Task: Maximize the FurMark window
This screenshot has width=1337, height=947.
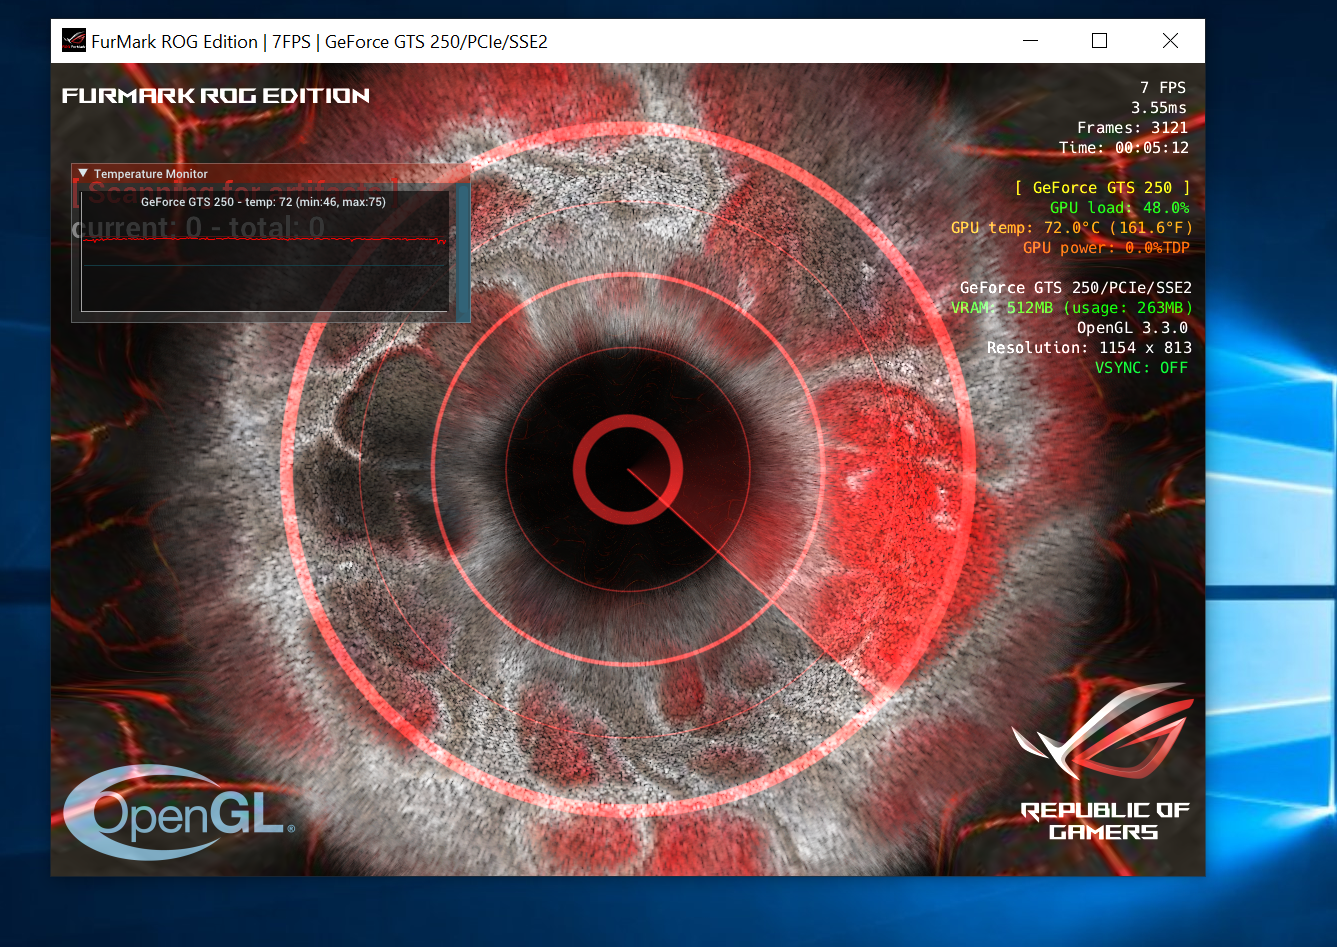Action: coord(1100,41)
